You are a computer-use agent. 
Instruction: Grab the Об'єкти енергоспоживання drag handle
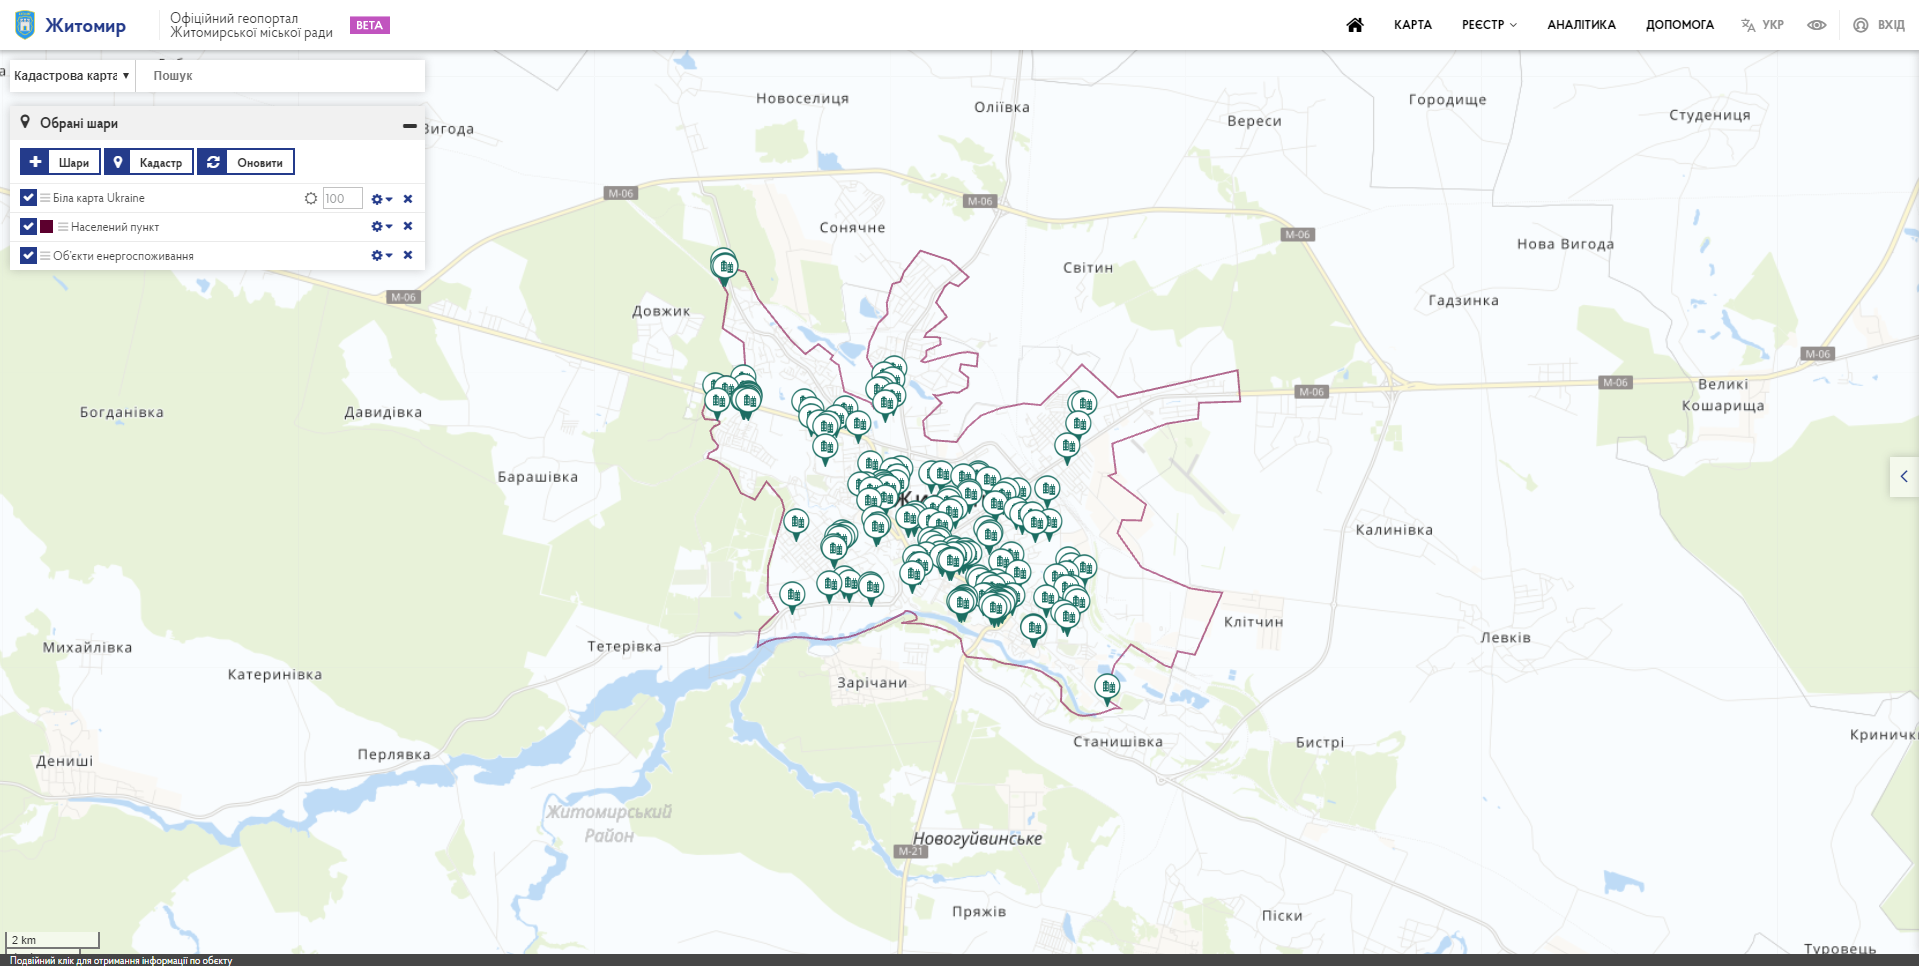point(45,256)
